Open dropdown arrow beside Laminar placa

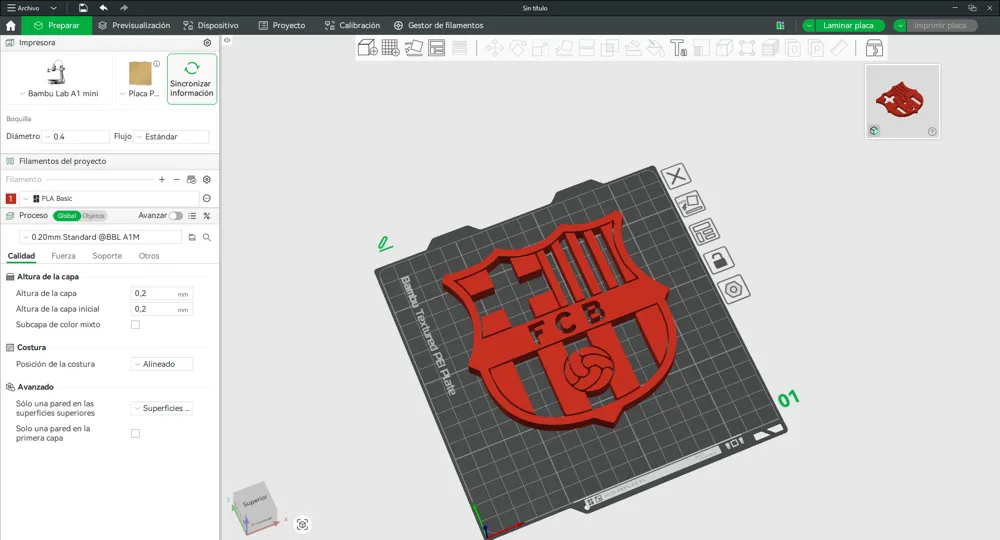click(x=809, y=26)
